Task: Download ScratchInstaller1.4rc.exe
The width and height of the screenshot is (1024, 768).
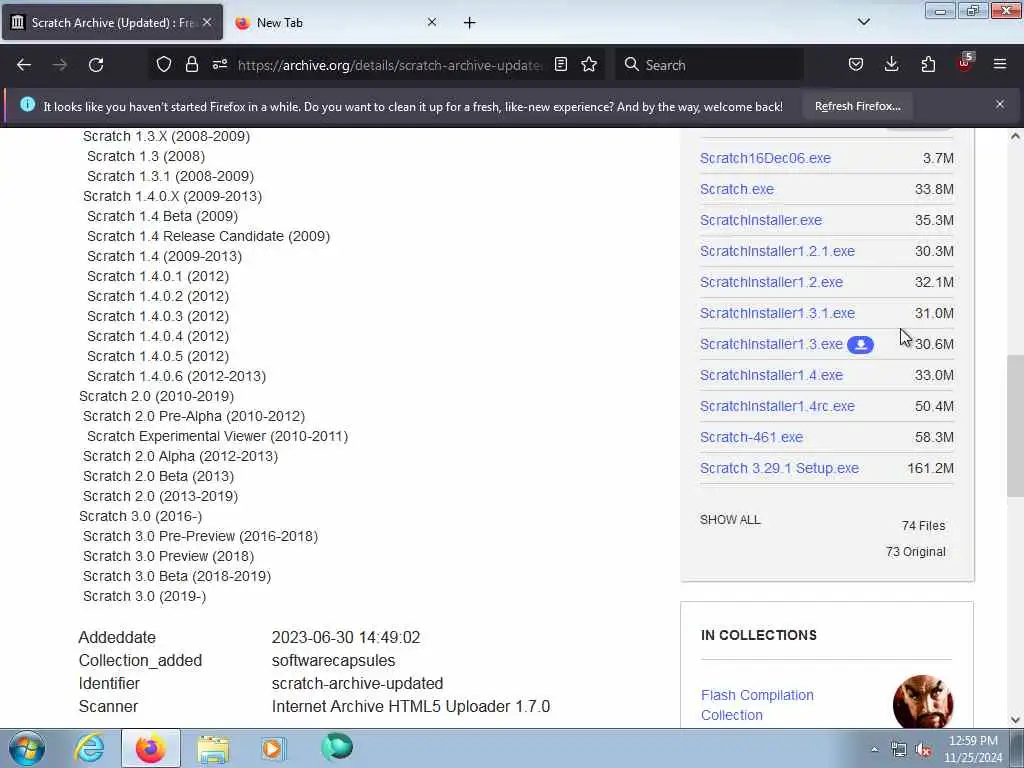Action: coord(777,406)
